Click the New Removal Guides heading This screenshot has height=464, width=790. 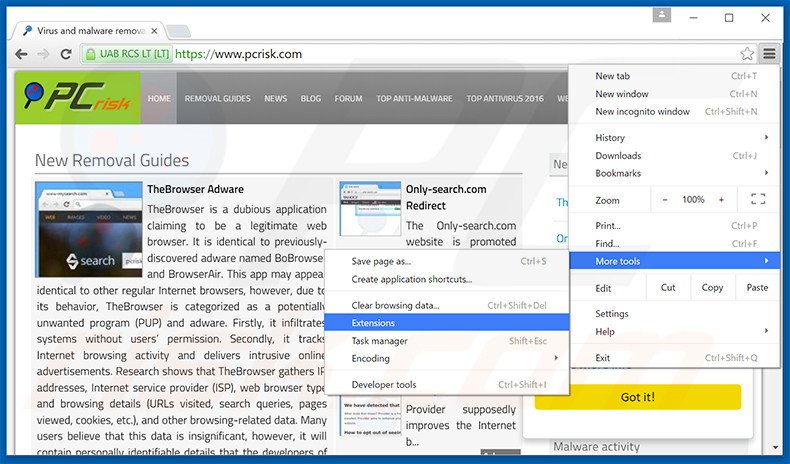(x=112, y=161)
